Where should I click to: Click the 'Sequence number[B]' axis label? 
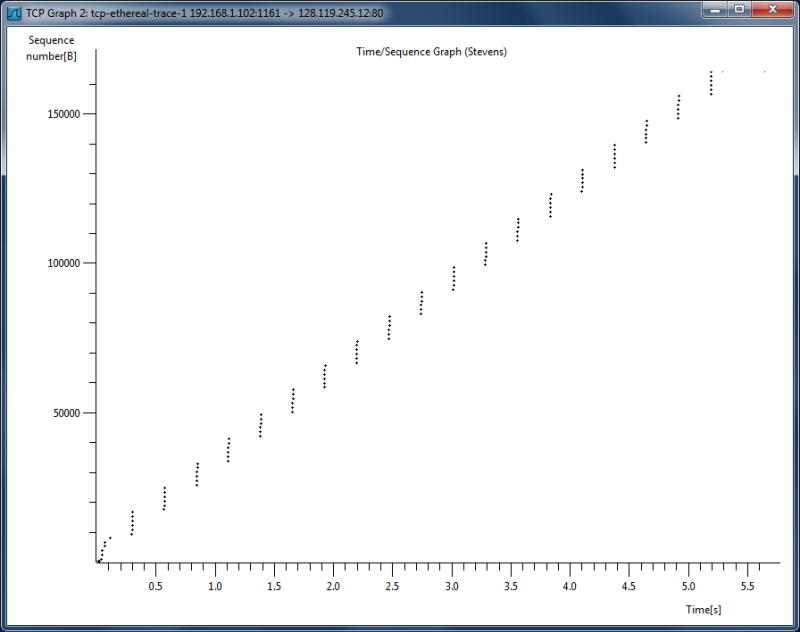click(x=51, y=48)
